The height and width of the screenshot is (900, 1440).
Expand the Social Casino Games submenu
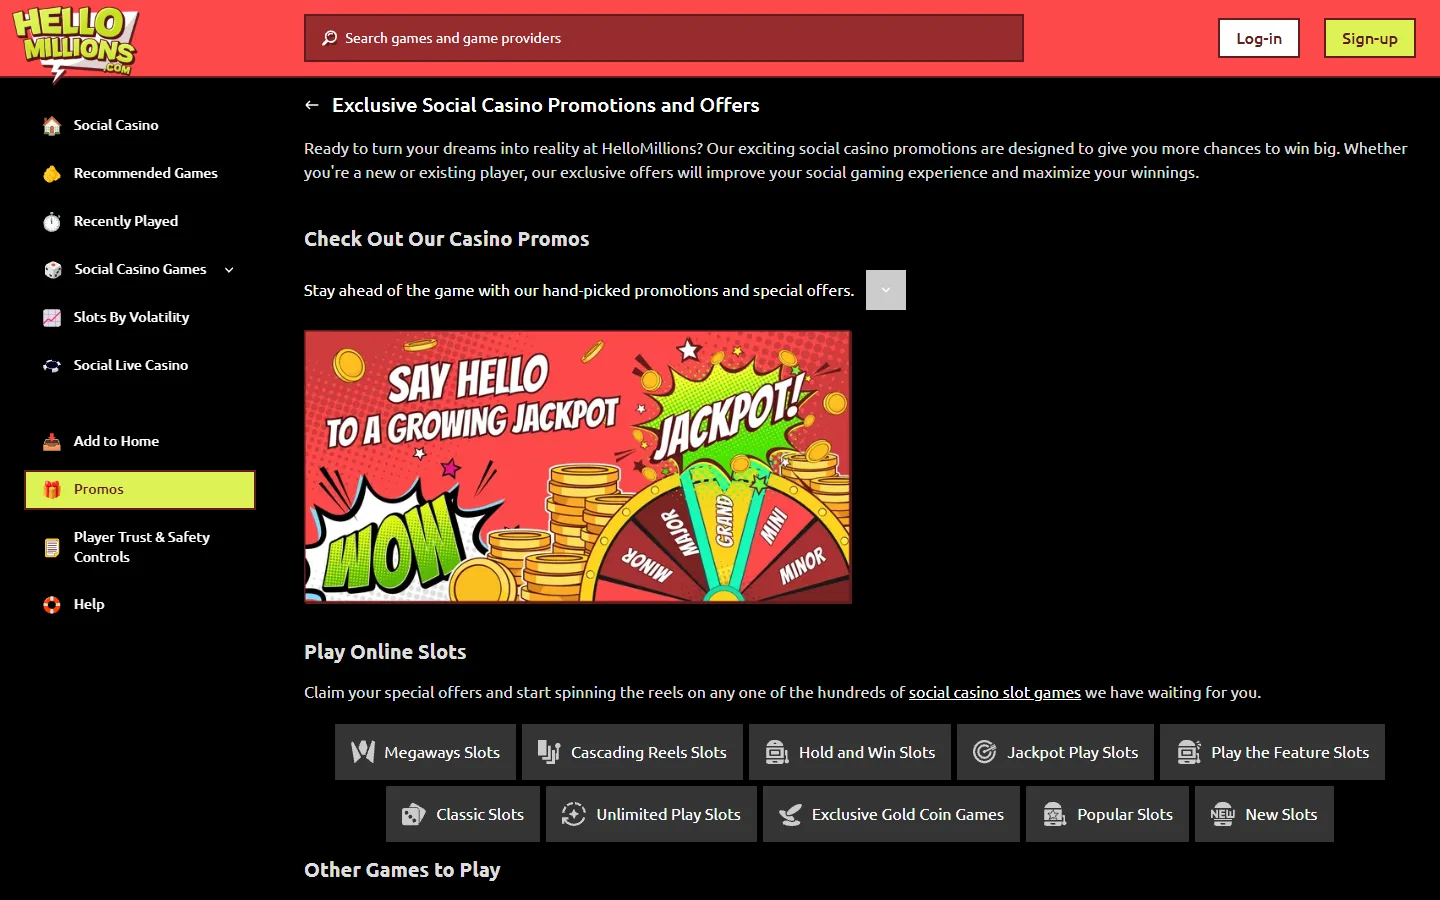(x=229, y=269)
